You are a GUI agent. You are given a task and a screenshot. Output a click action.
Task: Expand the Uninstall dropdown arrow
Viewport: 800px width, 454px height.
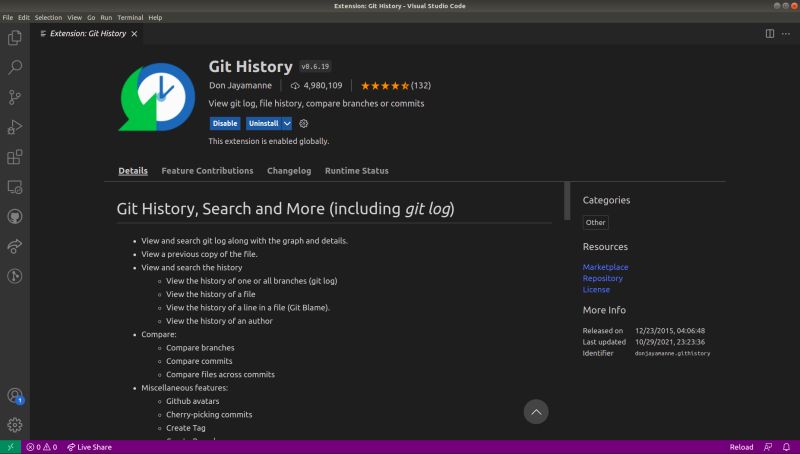pyautogui.click(x=287, y=123)
